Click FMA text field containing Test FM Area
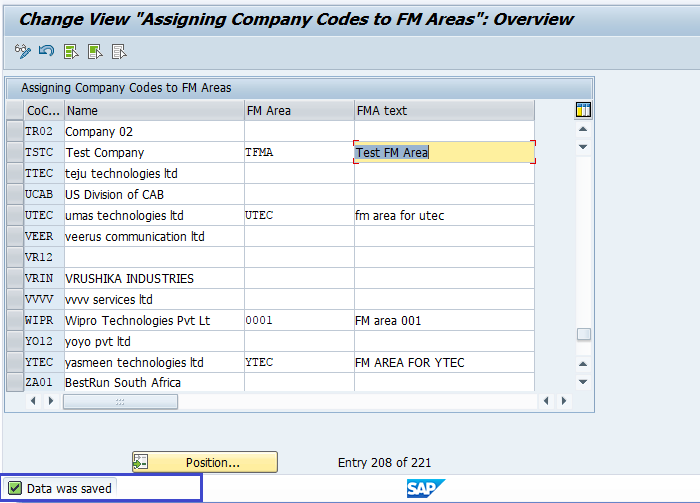Image resolution: width=700 pixels, height=503 pixels. (x=443, y=153)
